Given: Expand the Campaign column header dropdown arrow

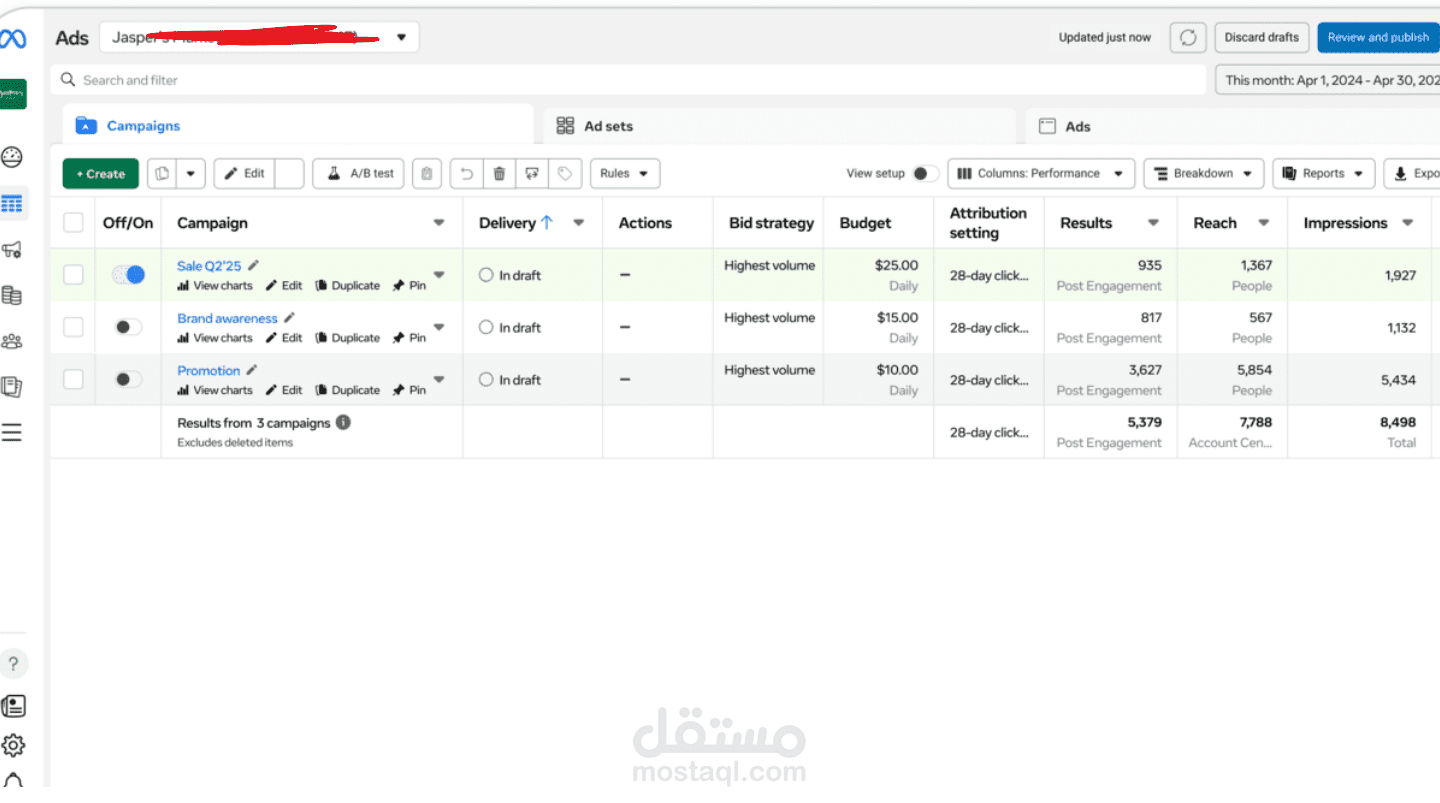Looking at the screenshot, I should [438, 223].
